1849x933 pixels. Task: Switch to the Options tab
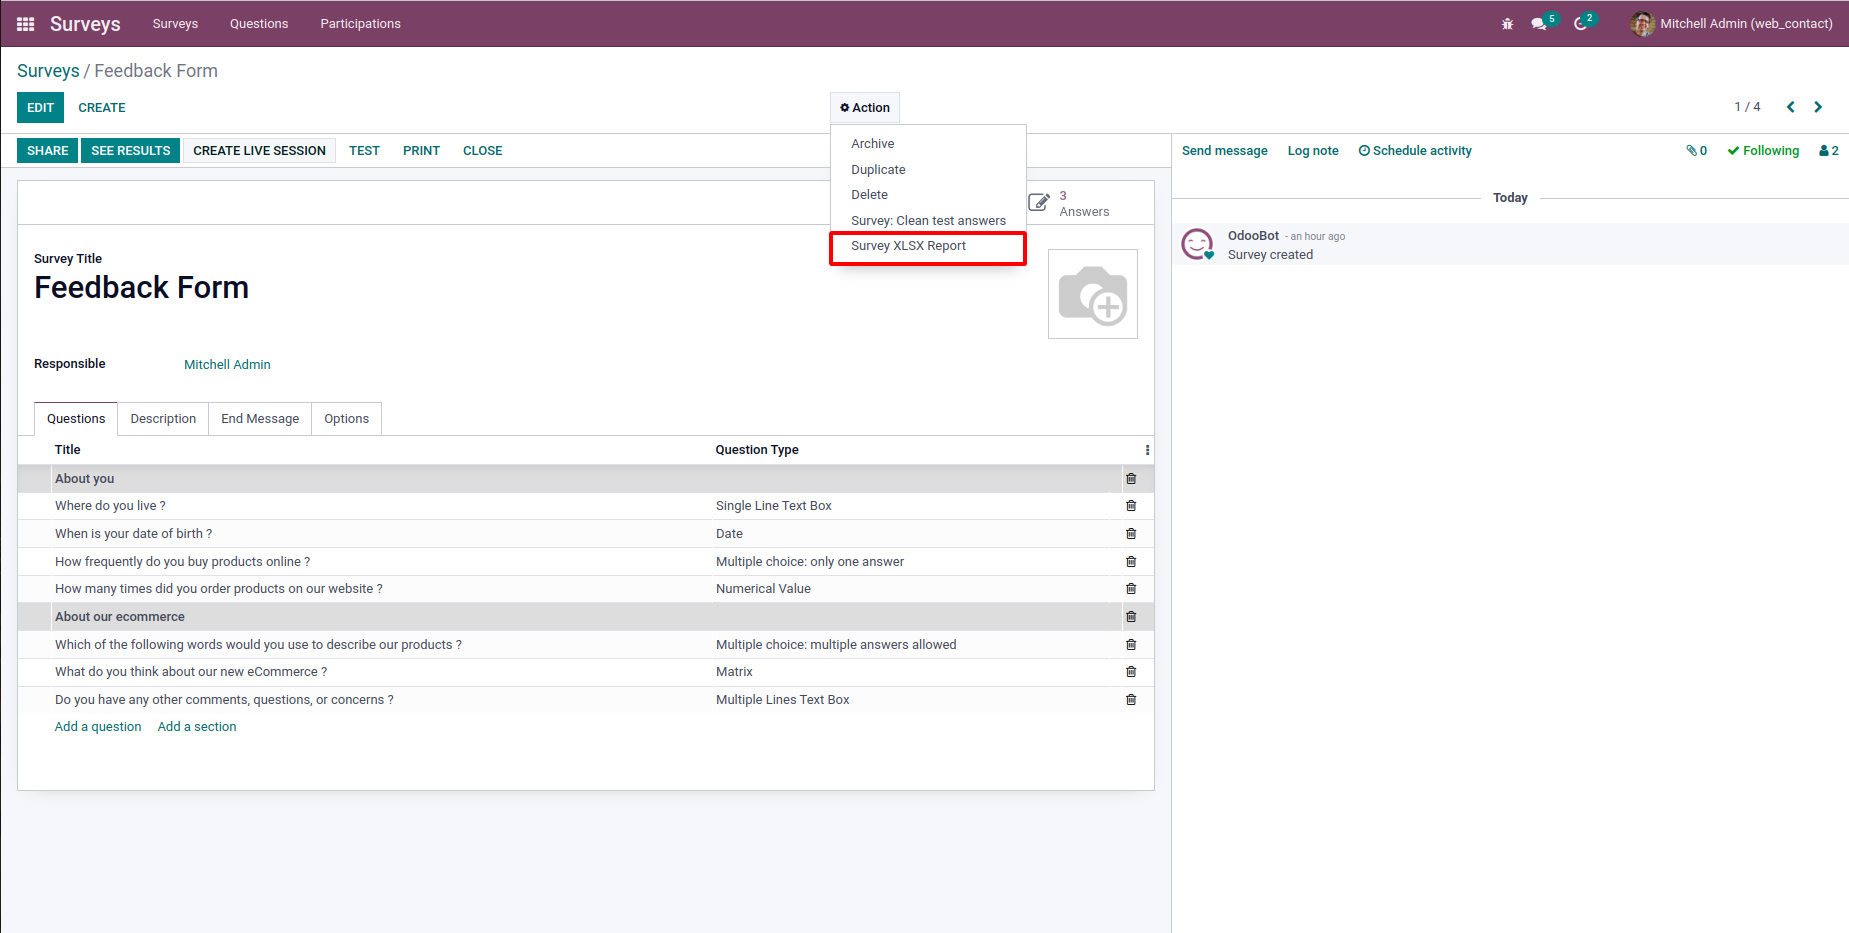coord(346,419)
